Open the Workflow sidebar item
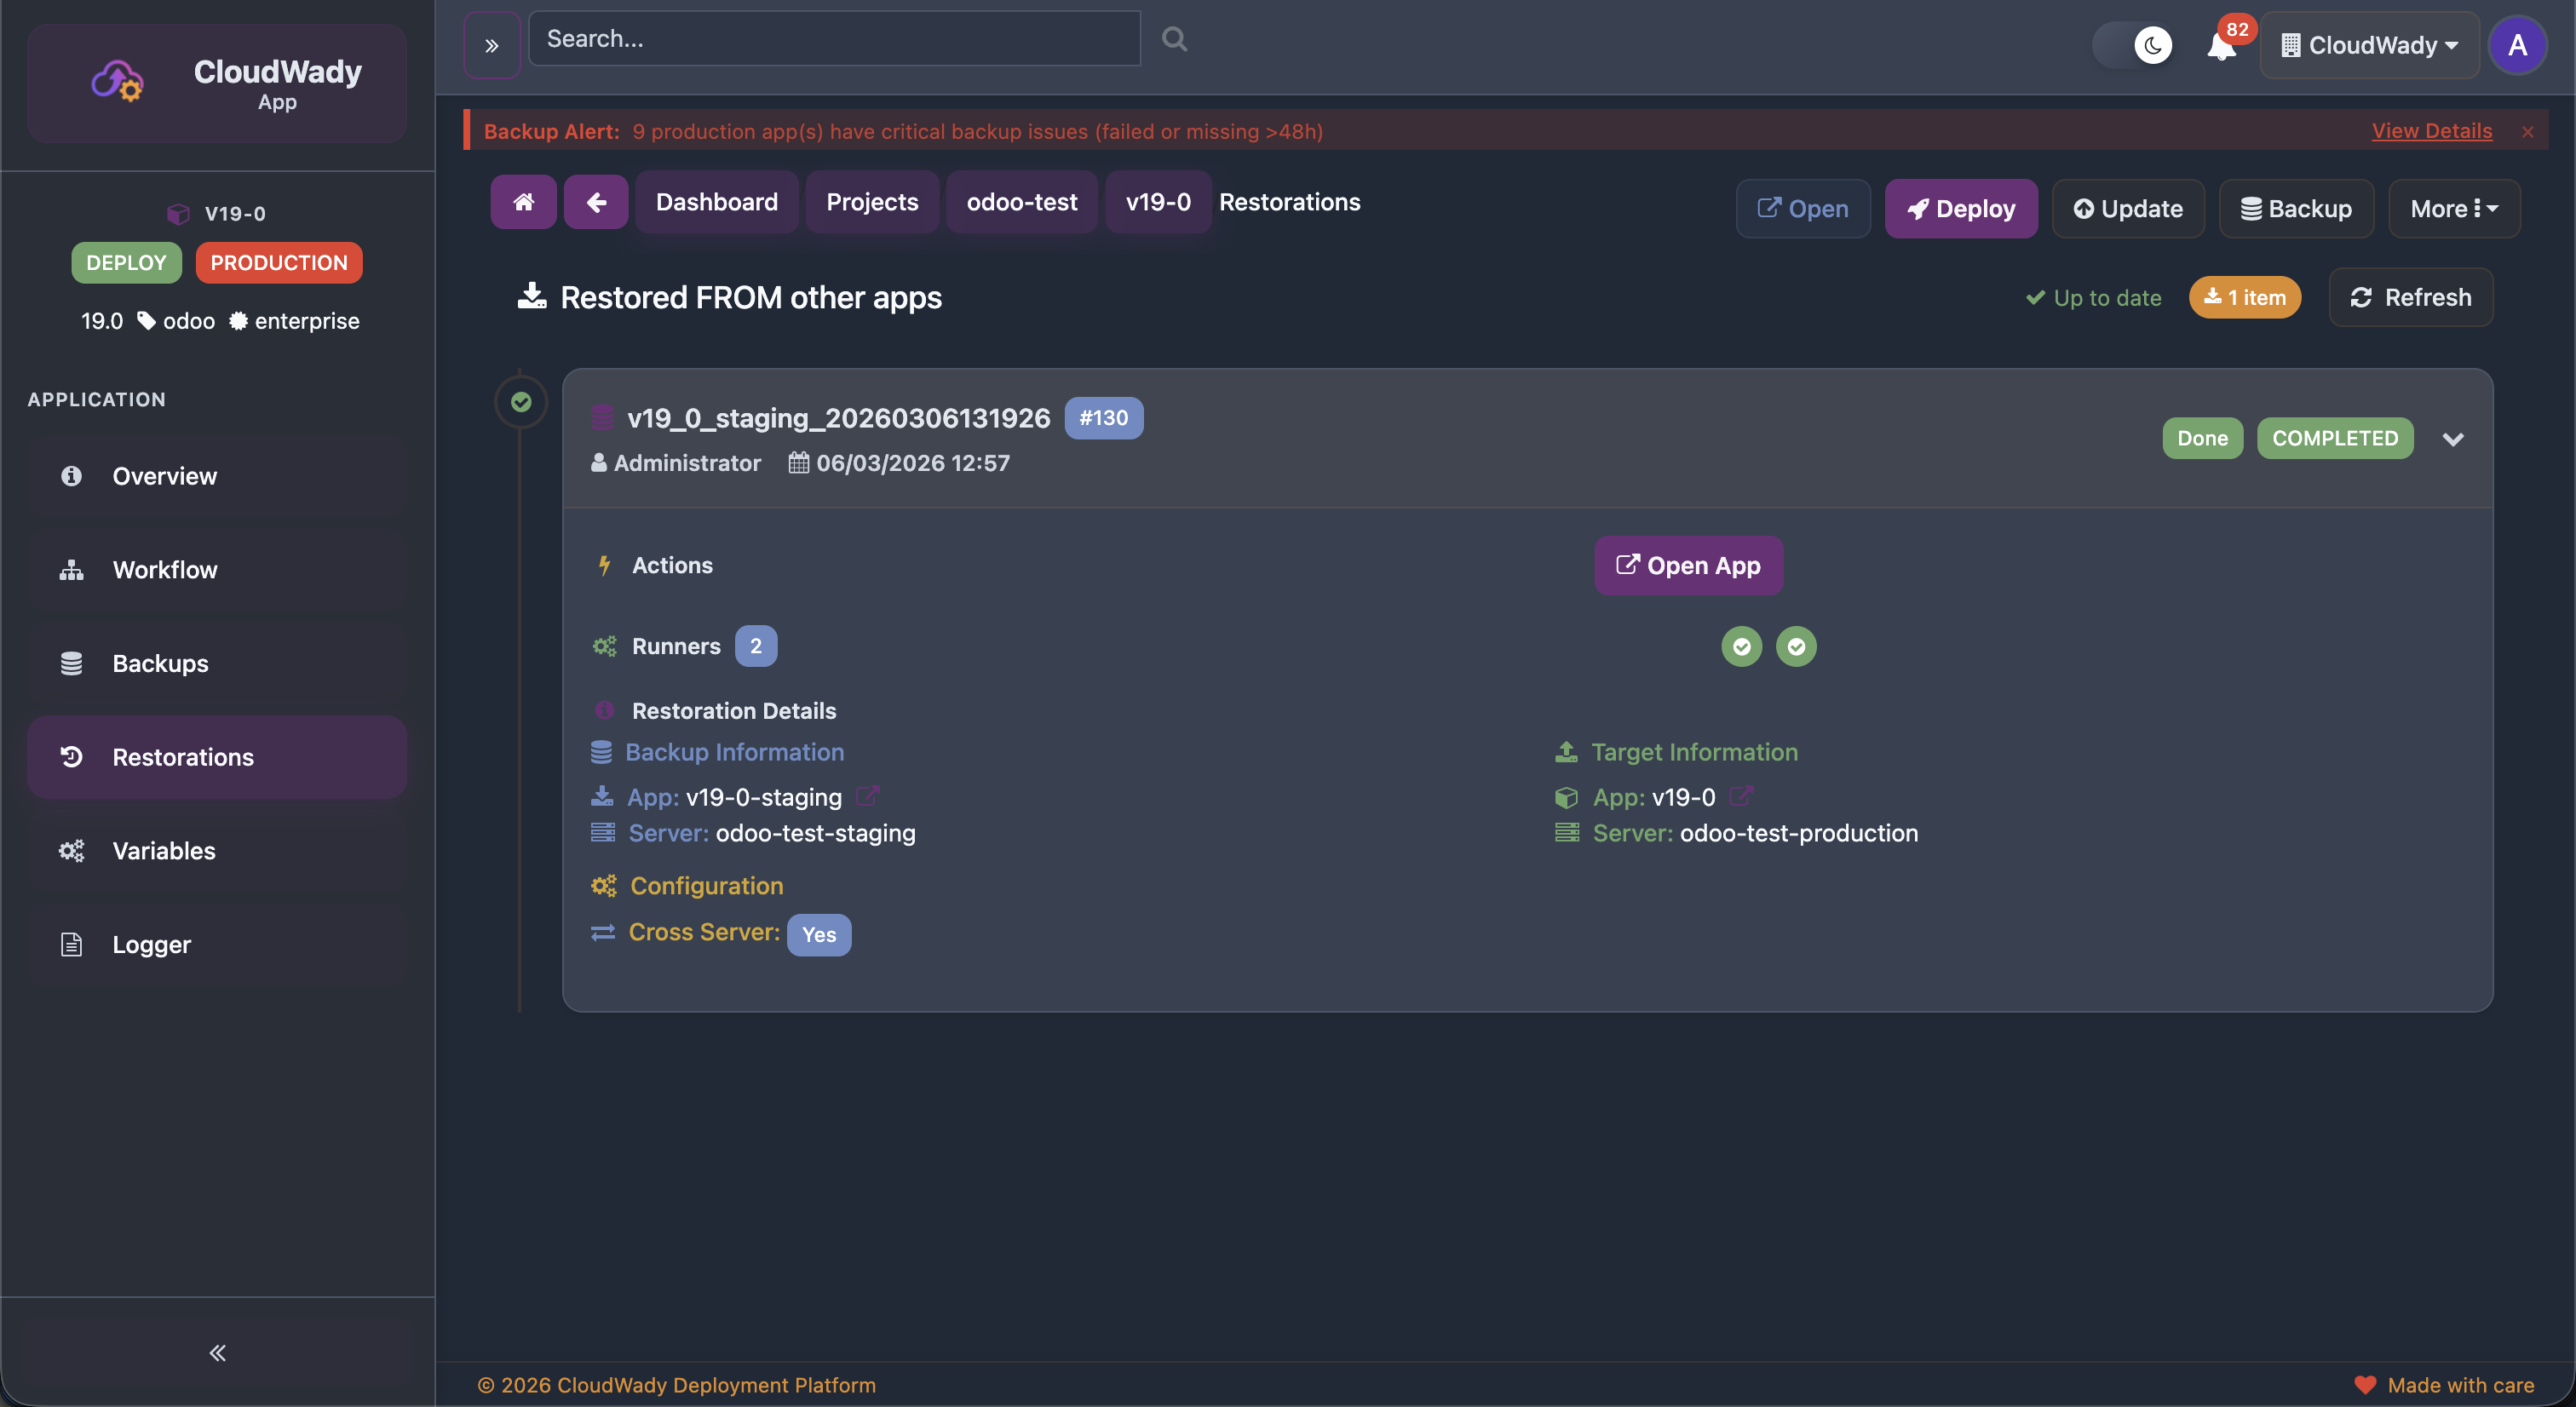2576x1407 pixels. (164, 569)
